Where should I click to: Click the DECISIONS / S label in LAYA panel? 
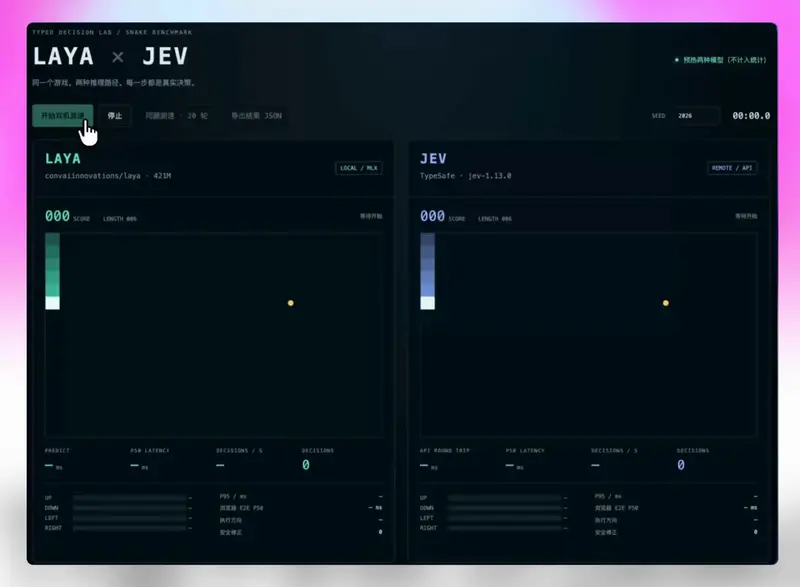tap(239, 451)
